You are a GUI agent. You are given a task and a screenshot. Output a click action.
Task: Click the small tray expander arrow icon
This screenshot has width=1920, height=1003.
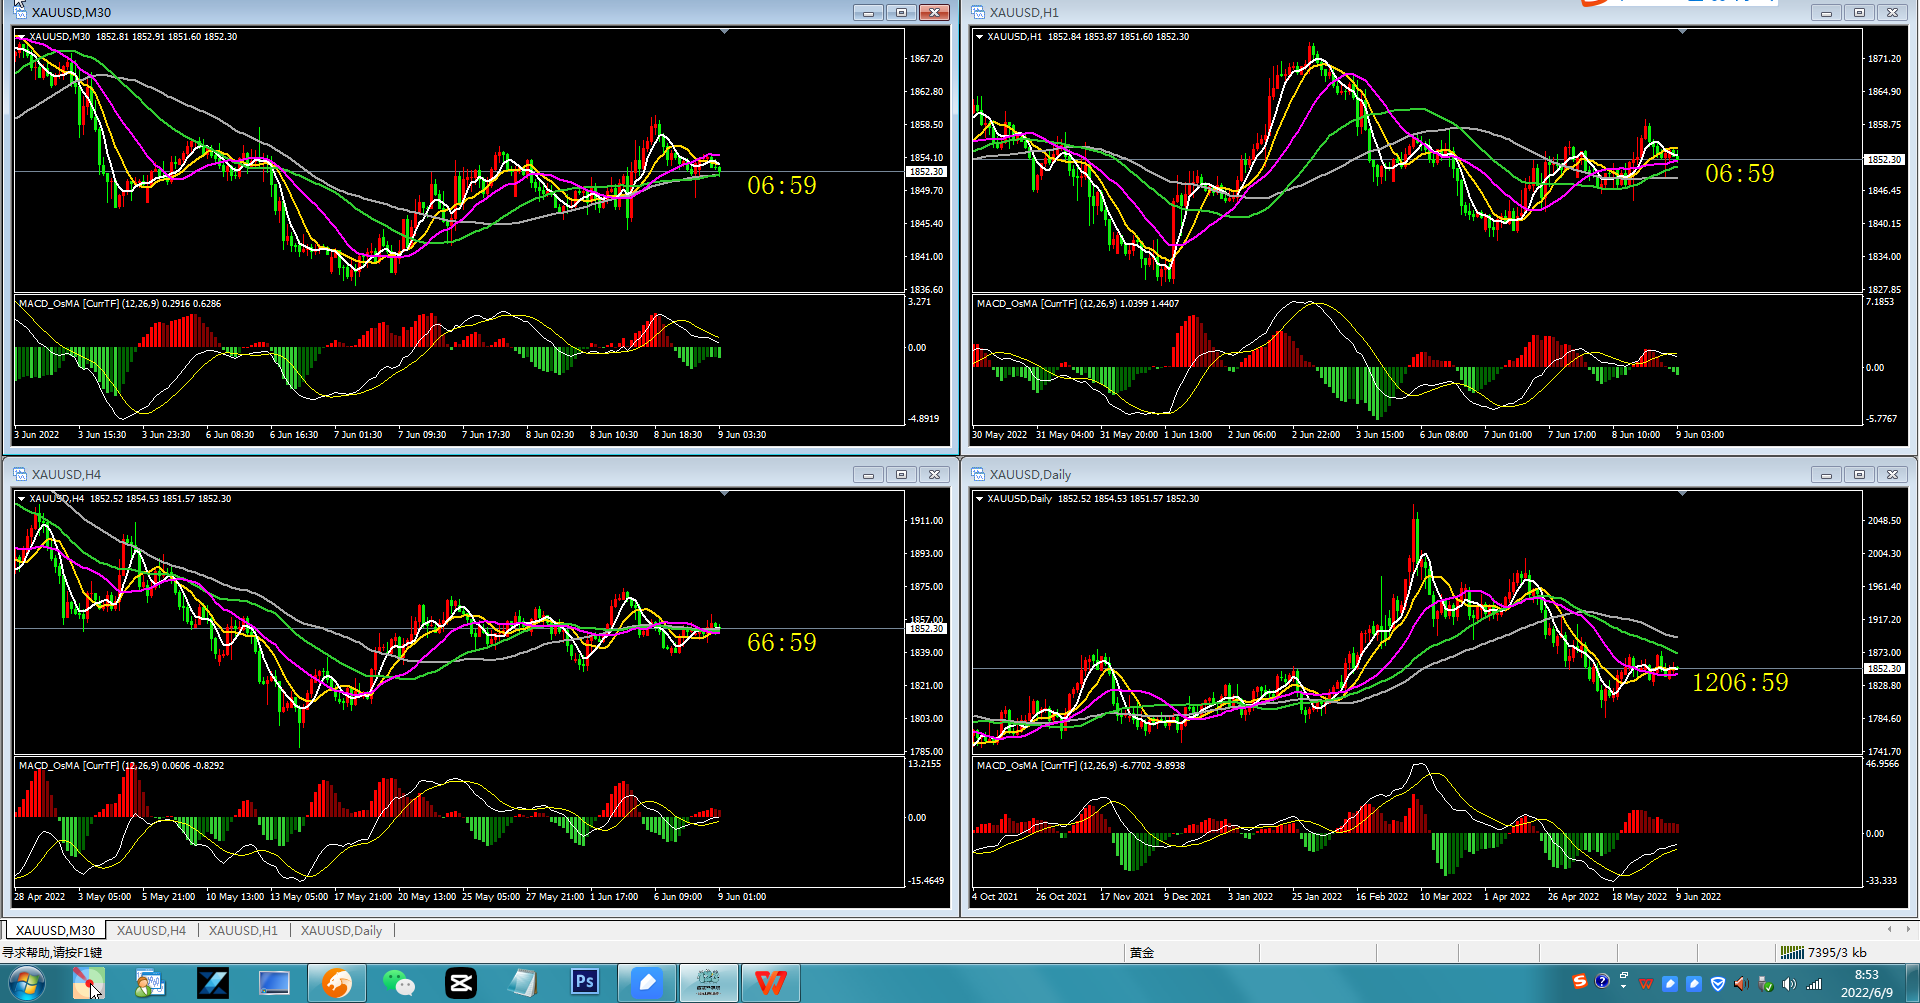pos(1623,986)
